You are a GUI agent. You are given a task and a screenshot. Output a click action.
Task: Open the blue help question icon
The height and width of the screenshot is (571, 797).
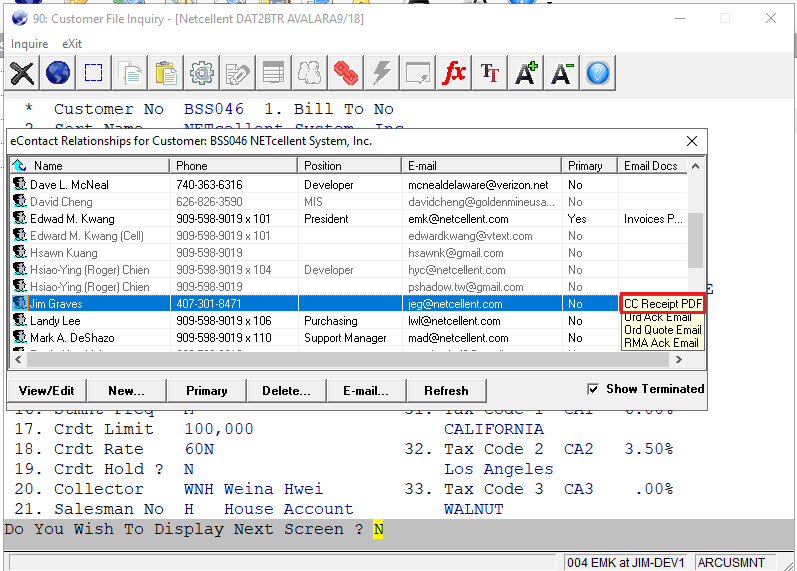598,73
